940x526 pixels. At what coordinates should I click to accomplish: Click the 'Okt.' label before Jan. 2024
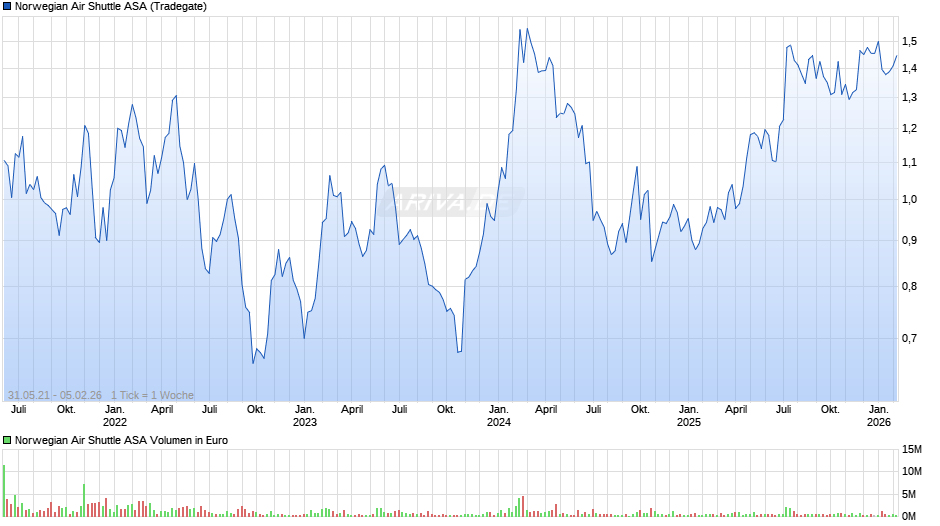pos(446,410)
